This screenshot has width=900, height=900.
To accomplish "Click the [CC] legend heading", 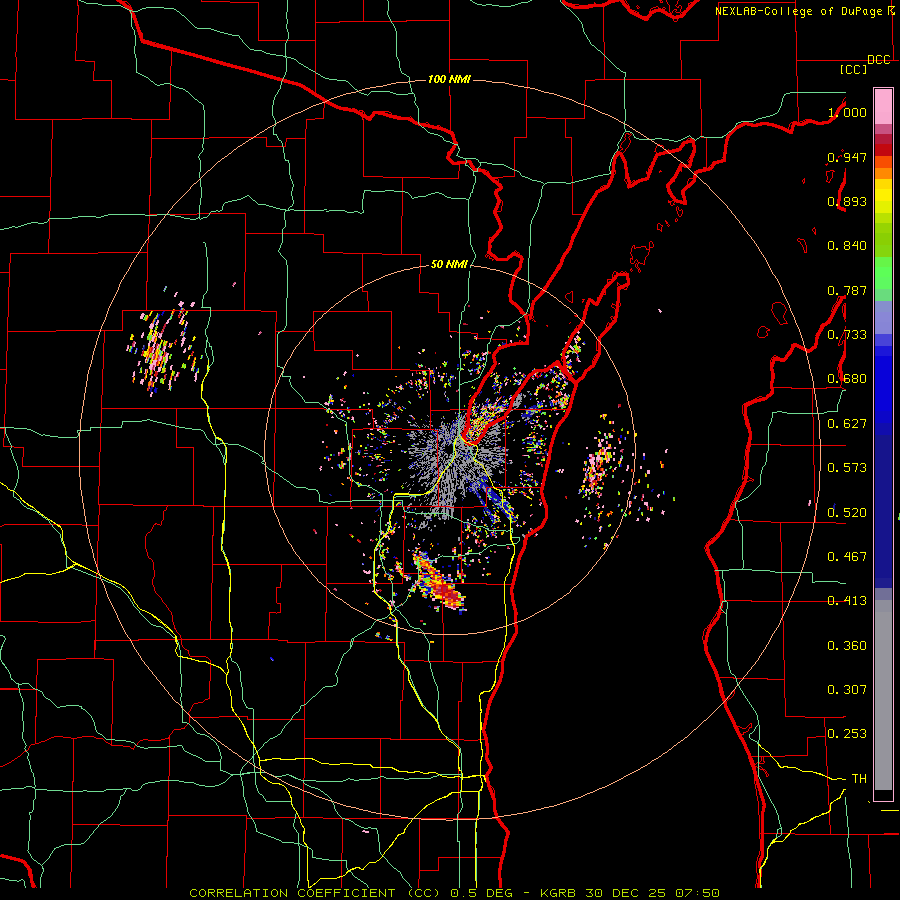I will click(853, 69).
